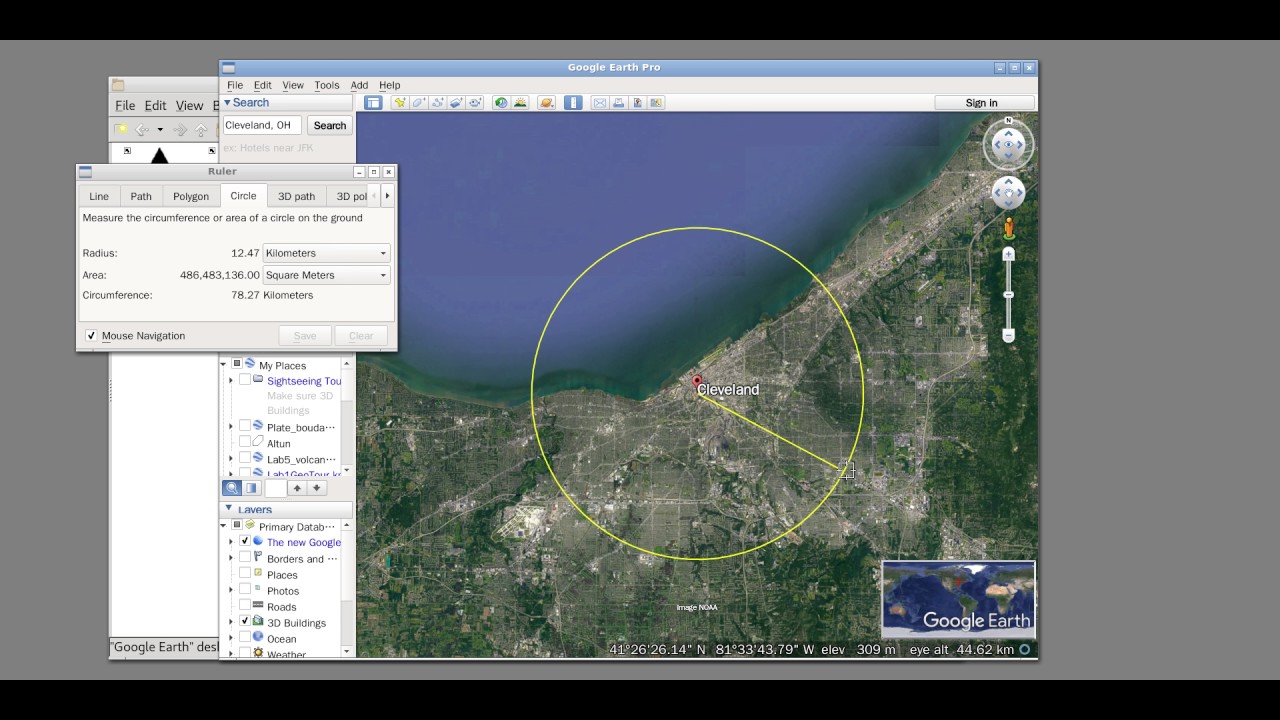
Task: Click the Add Placemark pushpin icon
Action: point(400,102)
